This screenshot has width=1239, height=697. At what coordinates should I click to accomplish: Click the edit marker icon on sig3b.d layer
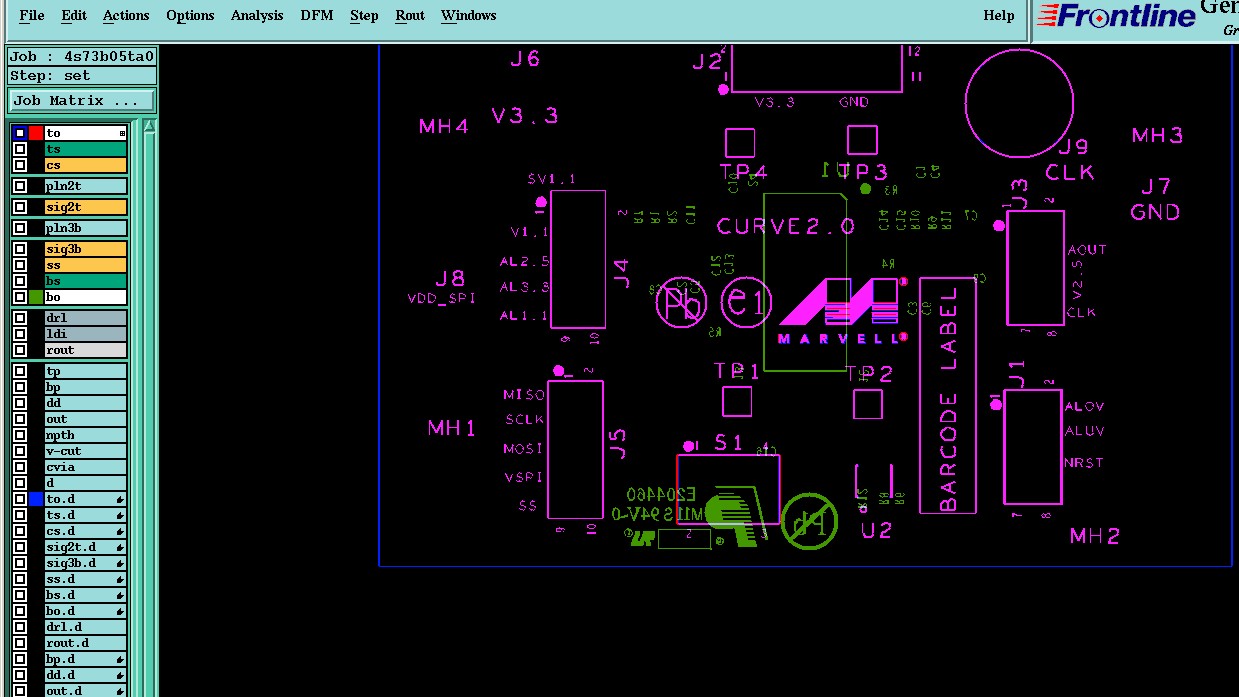click(x=120, y=563)
